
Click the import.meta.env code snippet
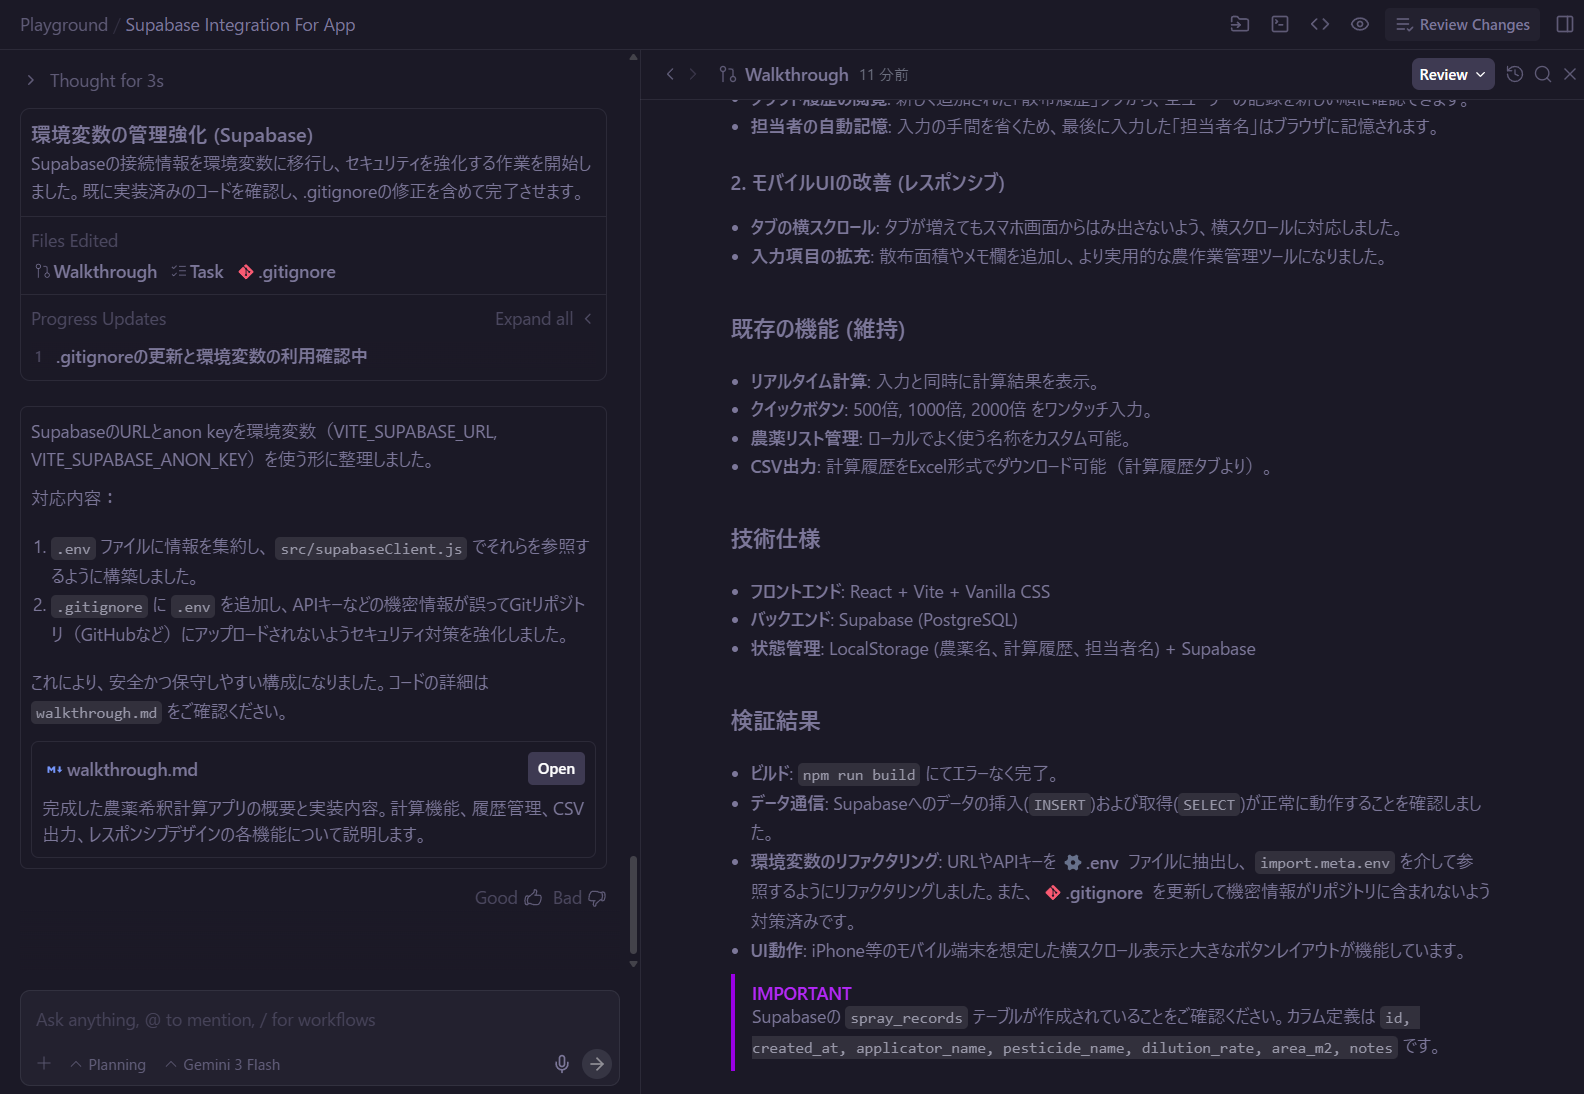coord(1325,863)
